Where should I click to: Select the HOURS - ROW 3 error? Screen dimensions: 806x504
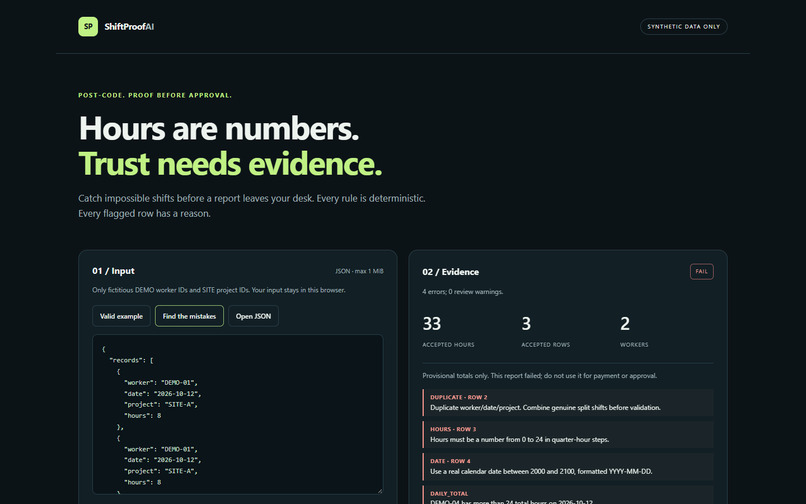click(568, 435)
